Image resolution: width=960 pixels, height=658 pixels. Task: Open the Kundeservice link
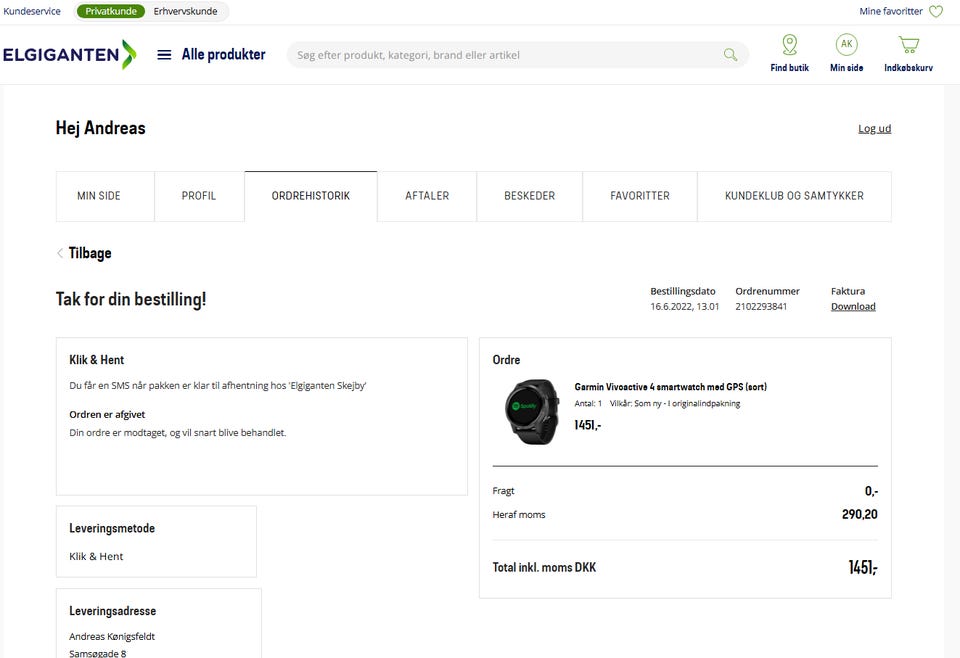(x=32, y=11)
